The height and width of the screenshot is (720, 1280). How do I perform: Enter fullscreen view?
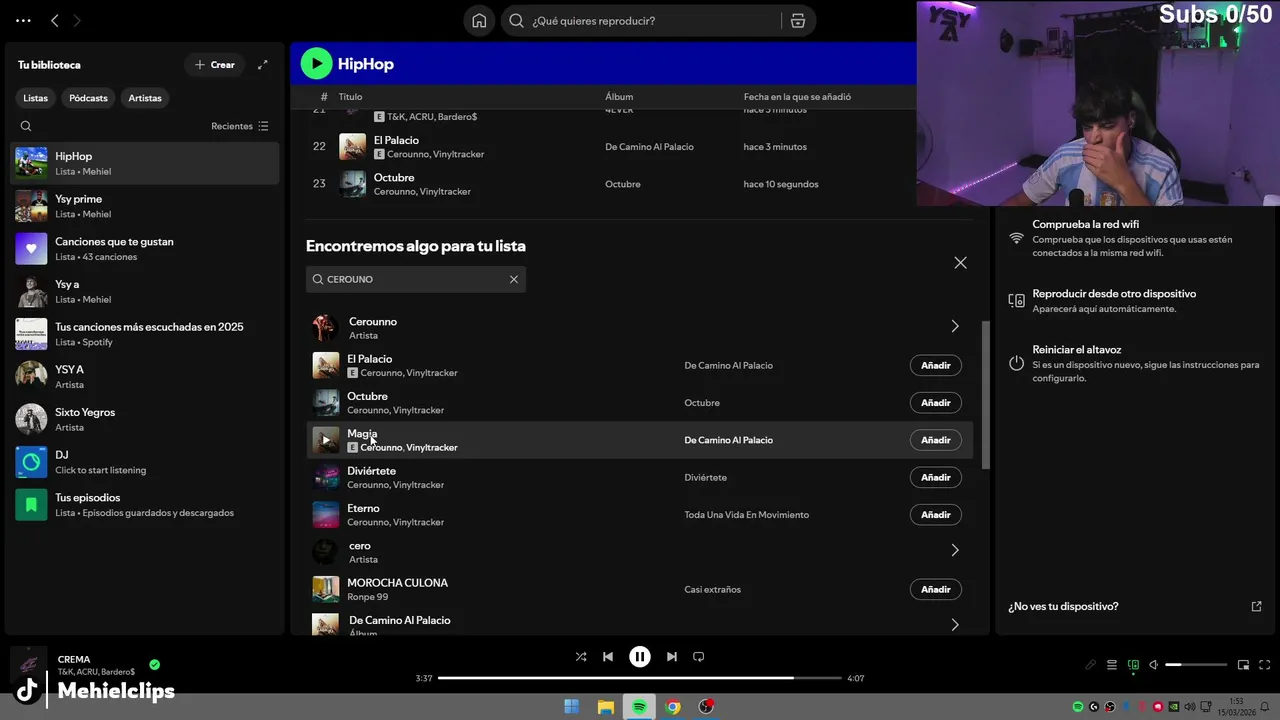coord(1265,665)
